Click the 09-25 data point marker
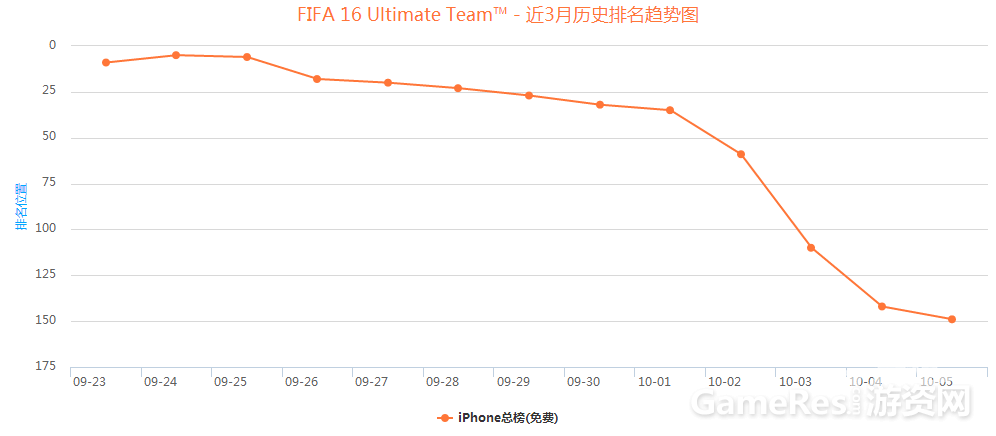996x436 pixels. [246, 57]
